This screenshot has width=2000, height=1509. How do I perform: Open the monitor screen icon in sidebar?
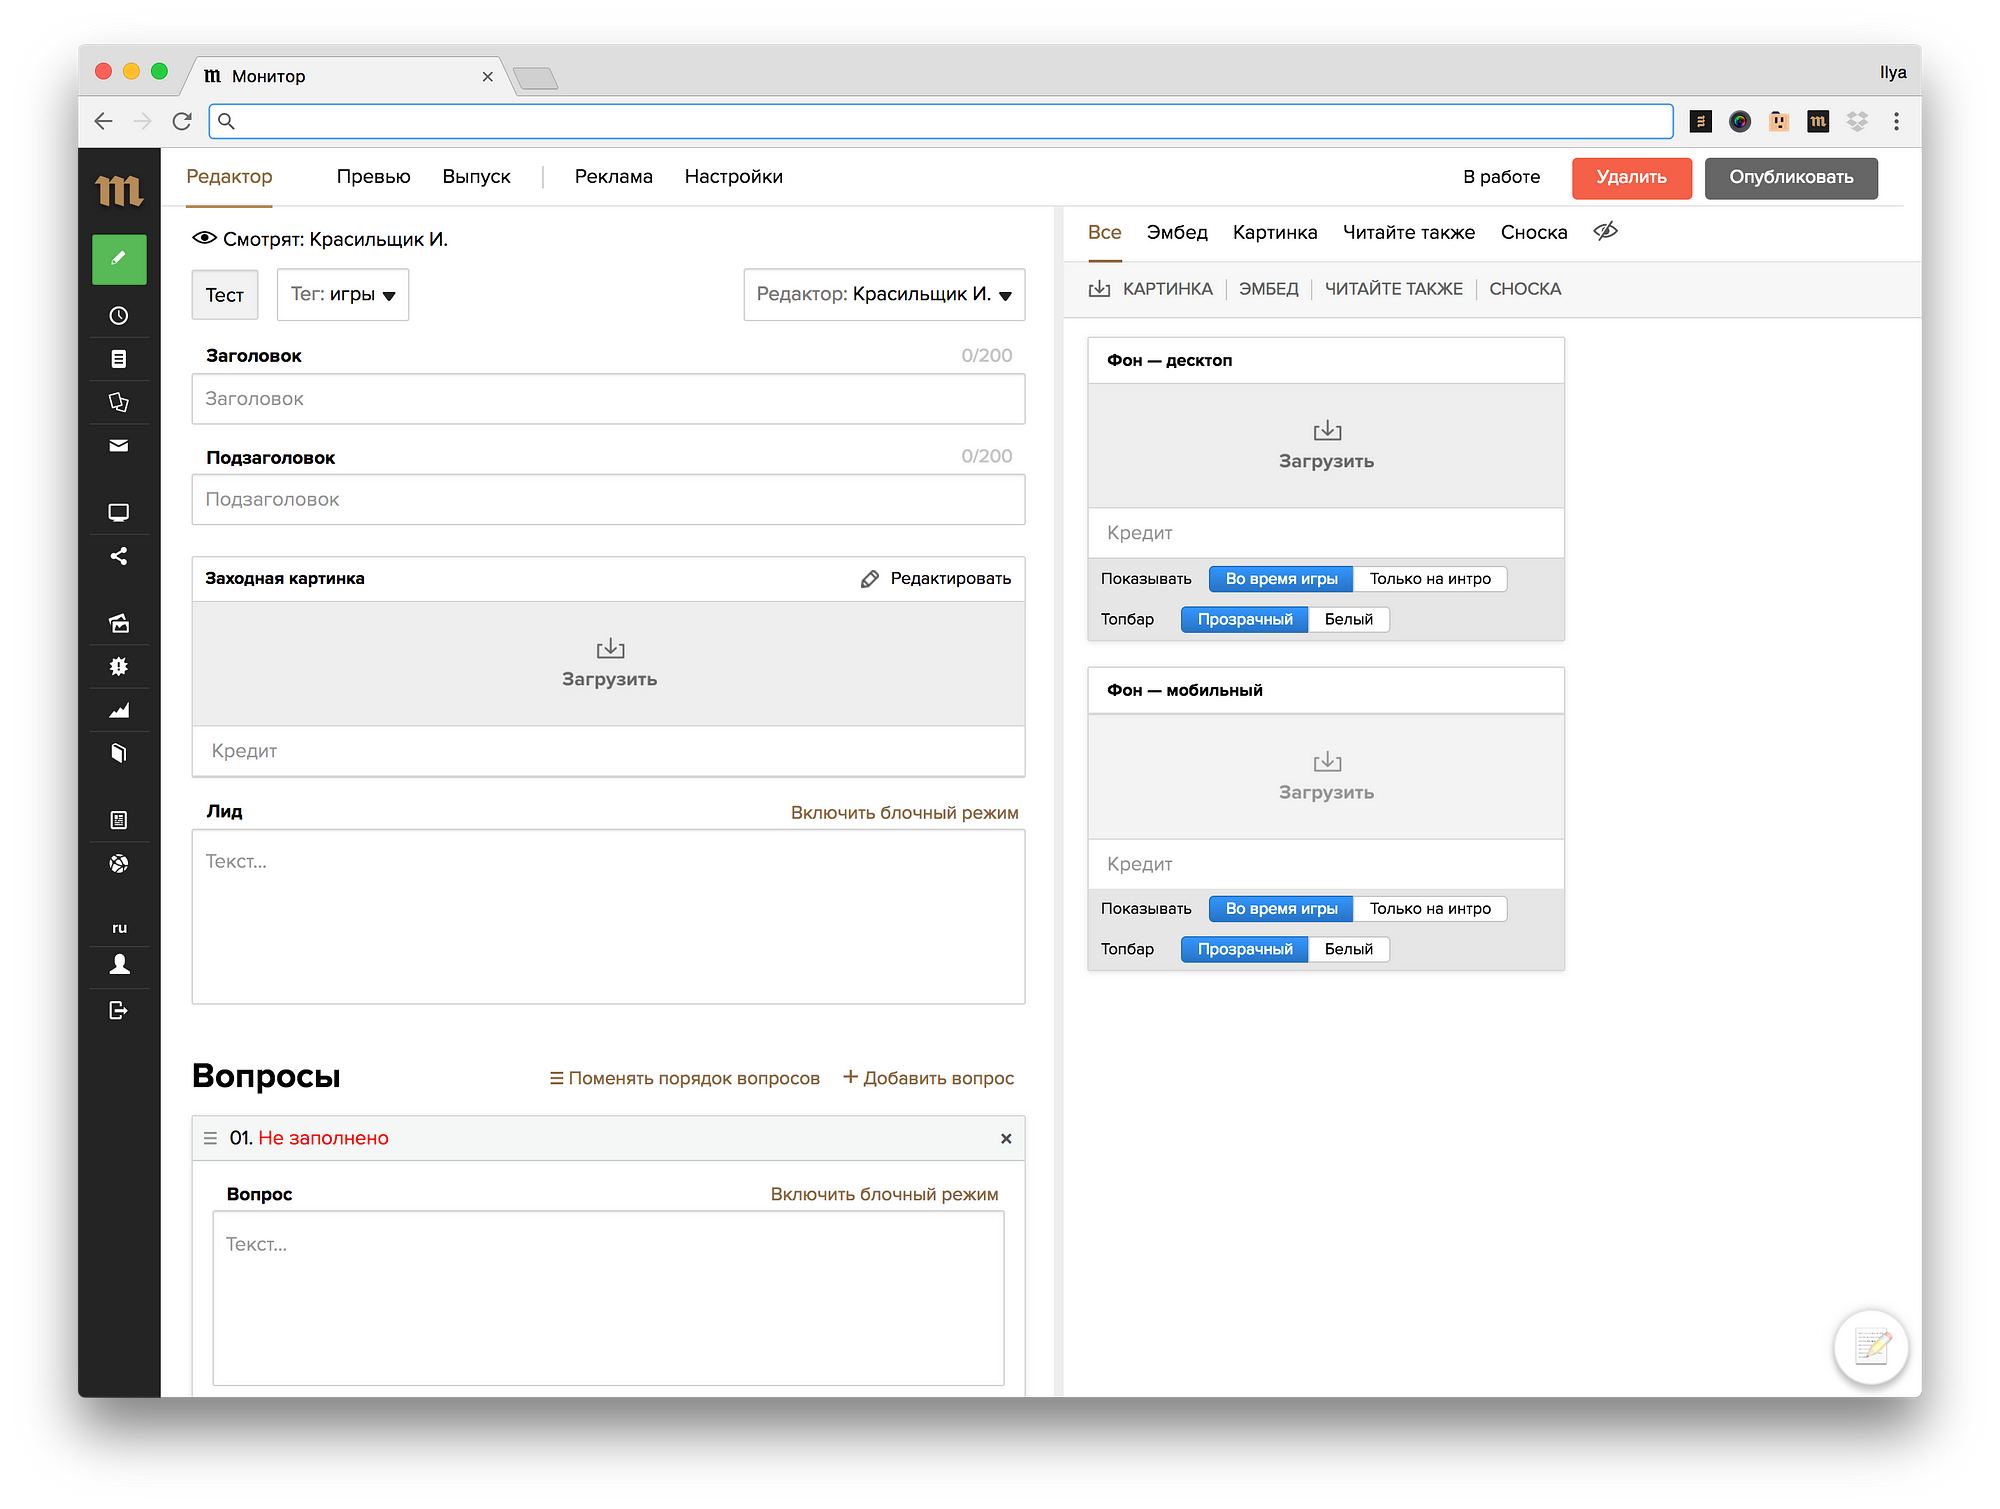tap(119, 513)
